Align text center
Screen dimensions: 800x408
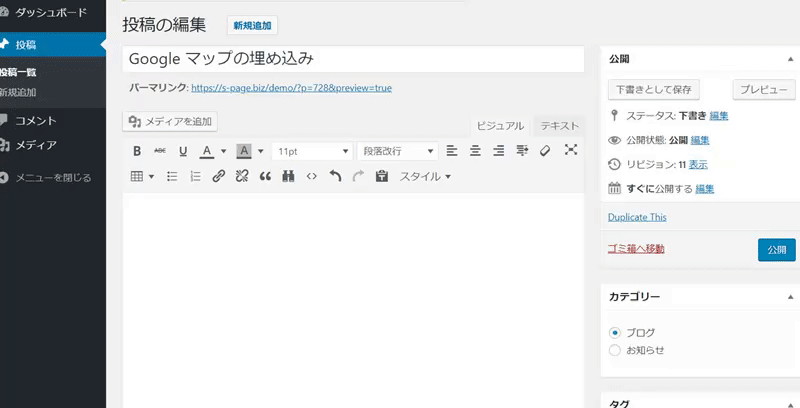[x=475, y=150]
